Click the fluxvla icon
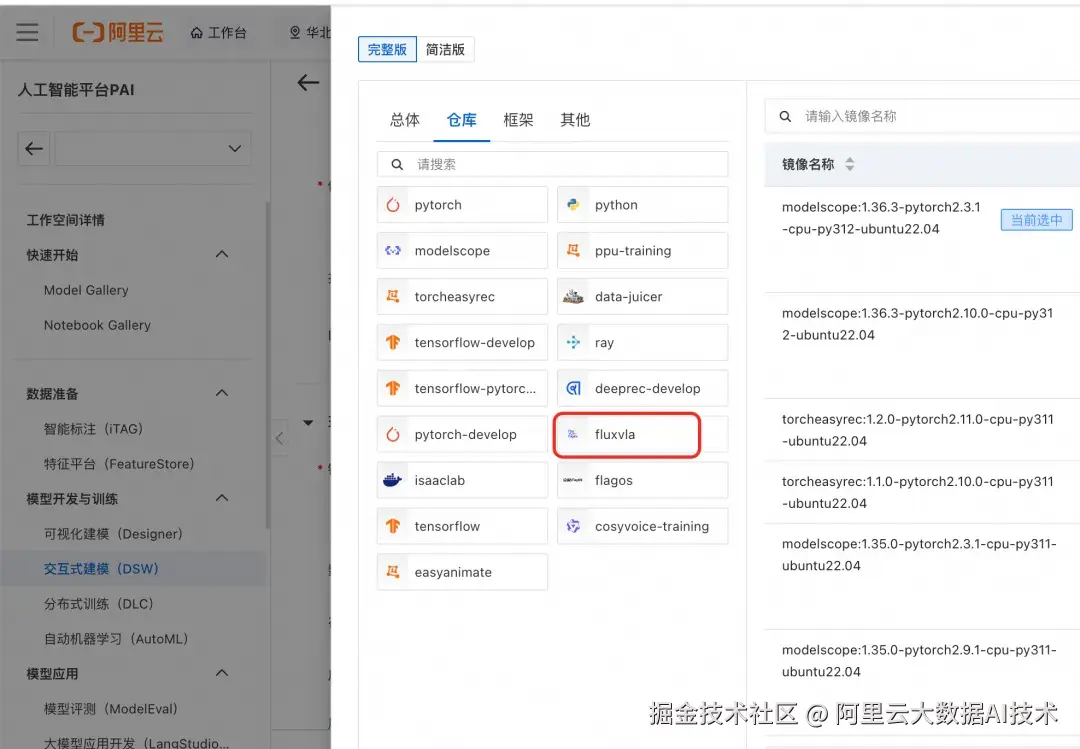The image size is (1080, 749). pos(572,434)
